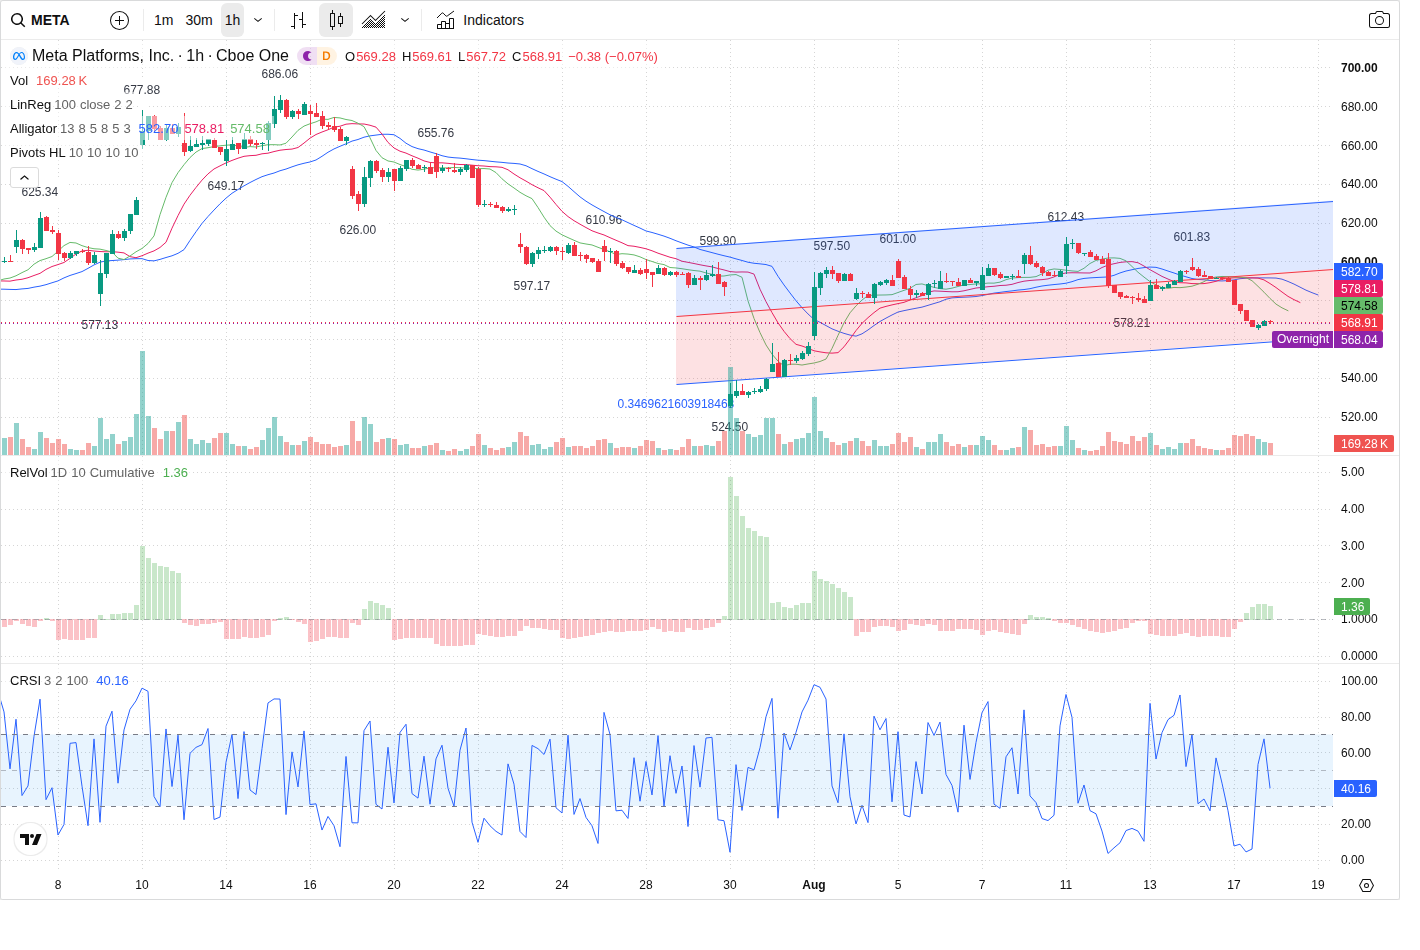Click the purple Overnight label
Viewport: 1420px width, 950px height.
(x=1303, y=340)
